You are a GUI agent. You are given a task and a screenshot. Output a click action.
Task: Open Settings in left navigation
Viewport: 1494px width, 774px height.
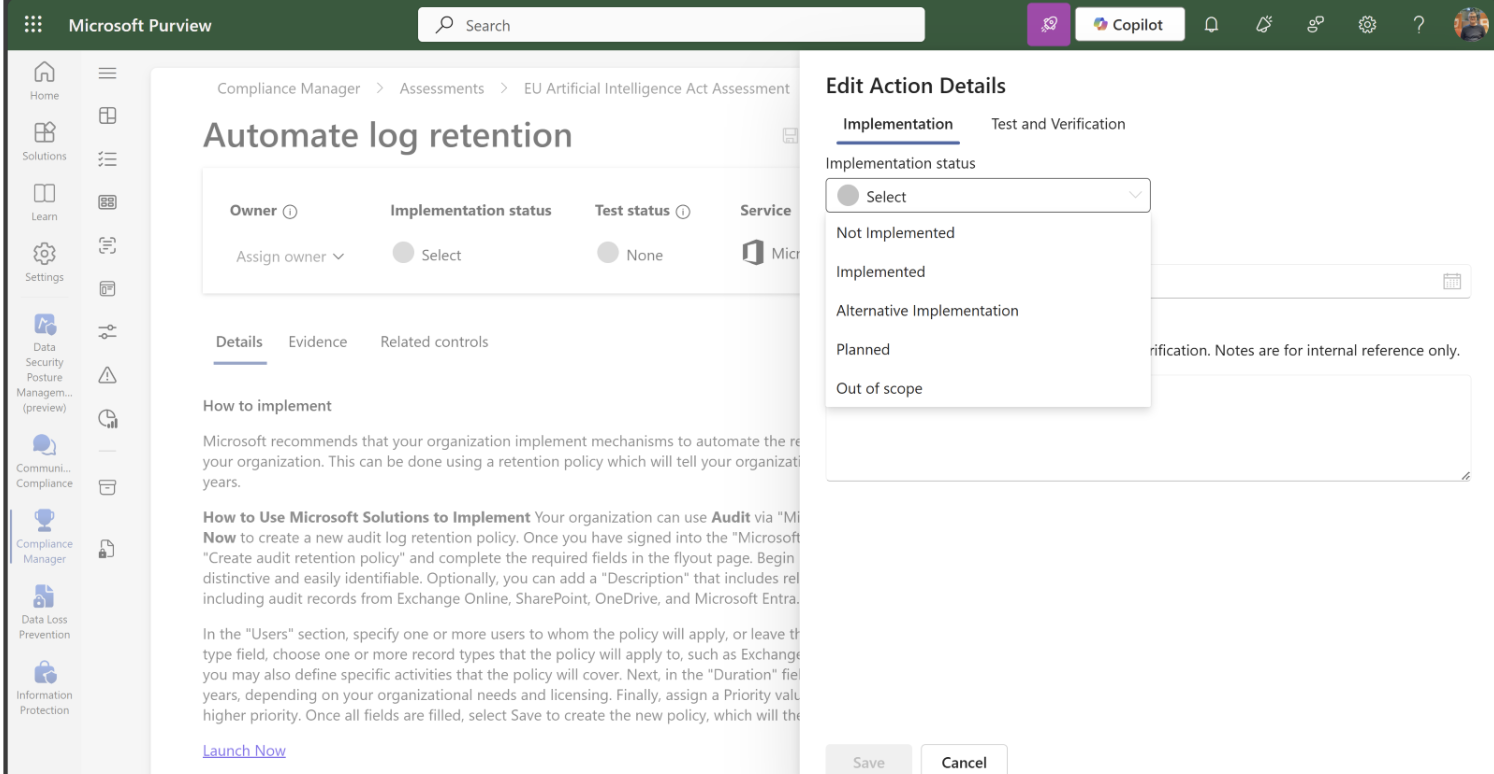pos(43,262)
